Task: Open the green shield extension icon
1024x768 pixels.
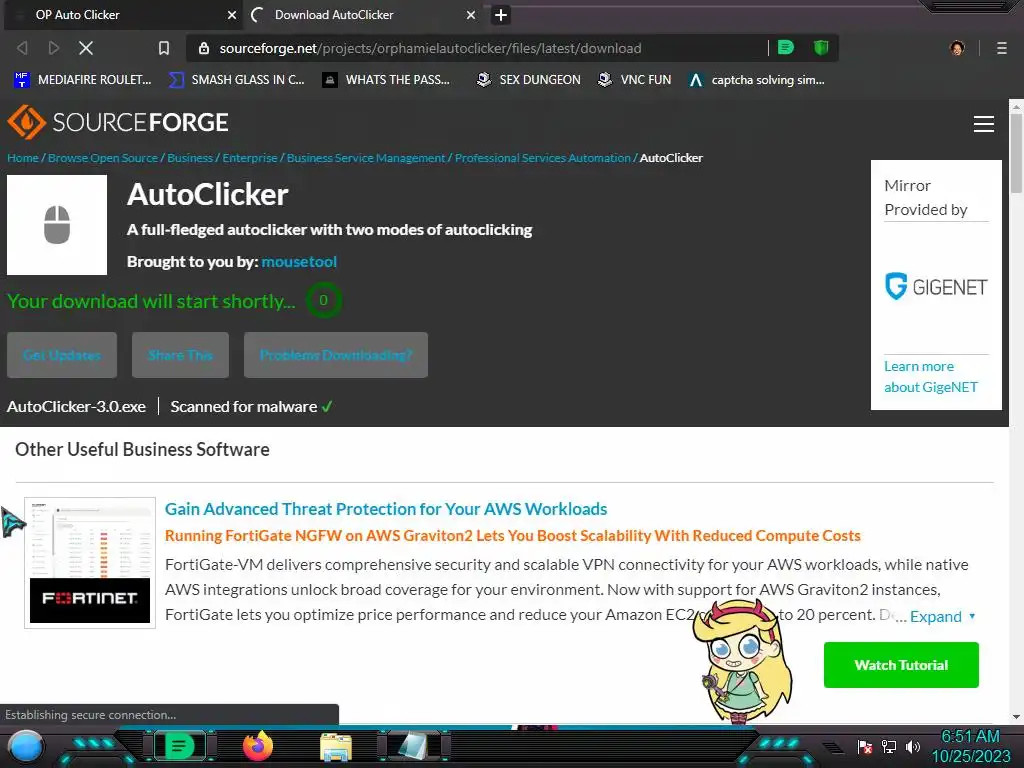Action: pos(821,47)
